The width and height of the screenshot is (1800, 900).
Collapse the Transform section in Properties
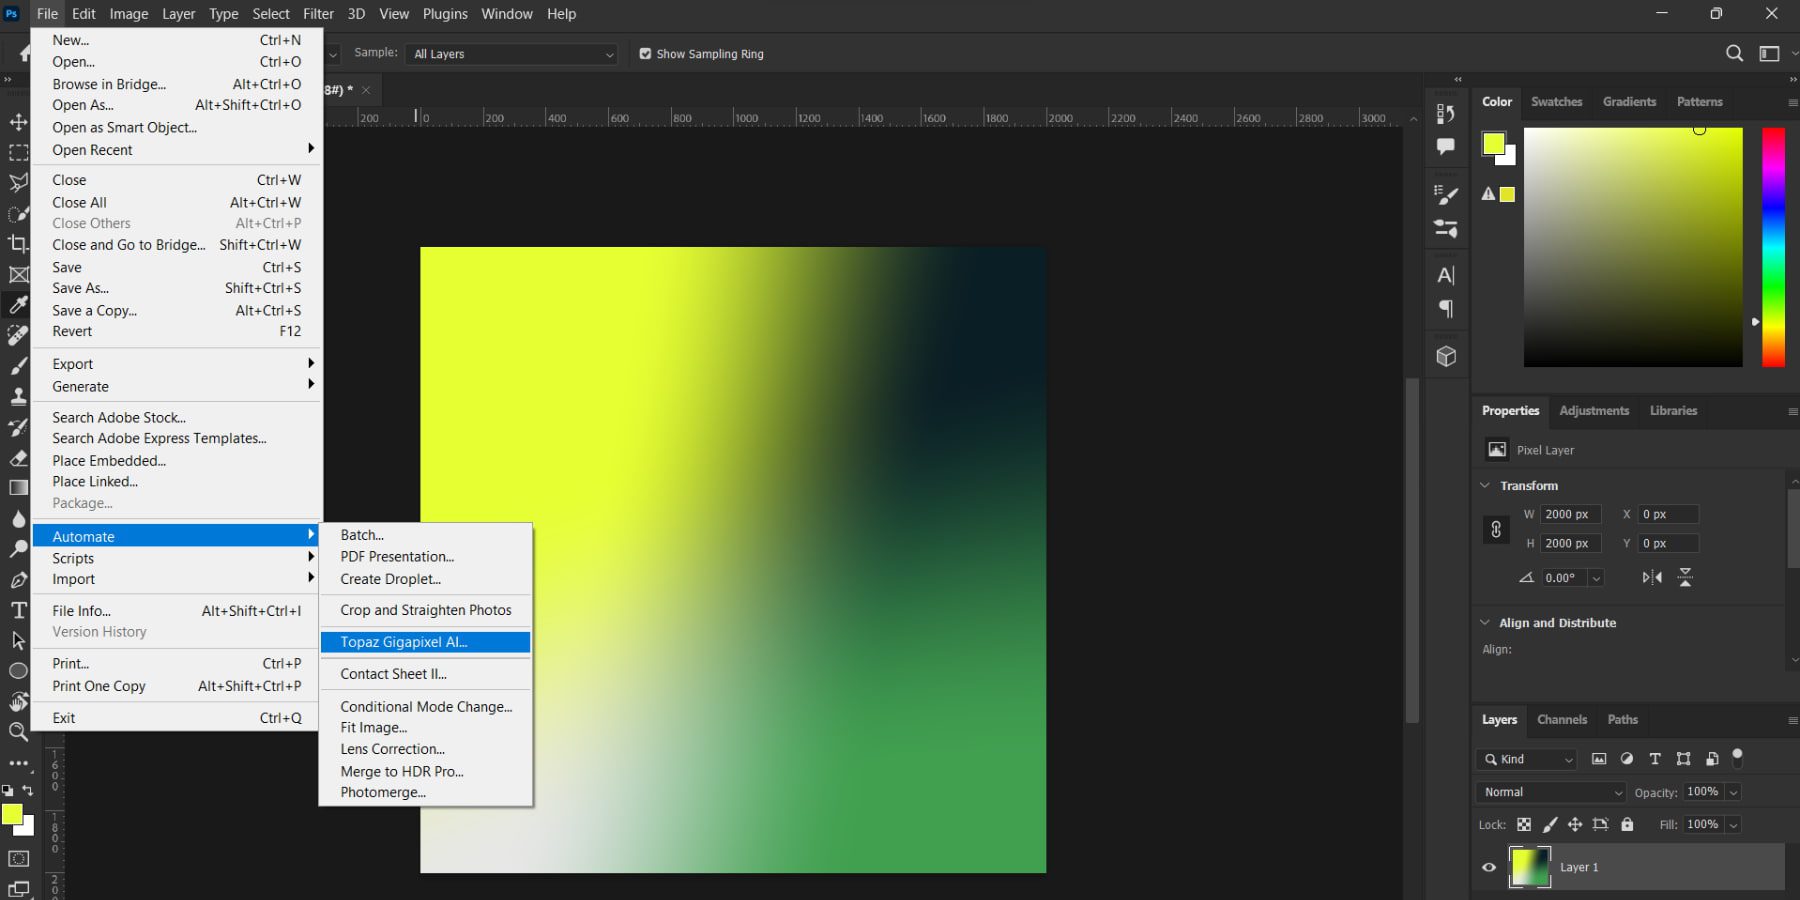pos(1484,485)
